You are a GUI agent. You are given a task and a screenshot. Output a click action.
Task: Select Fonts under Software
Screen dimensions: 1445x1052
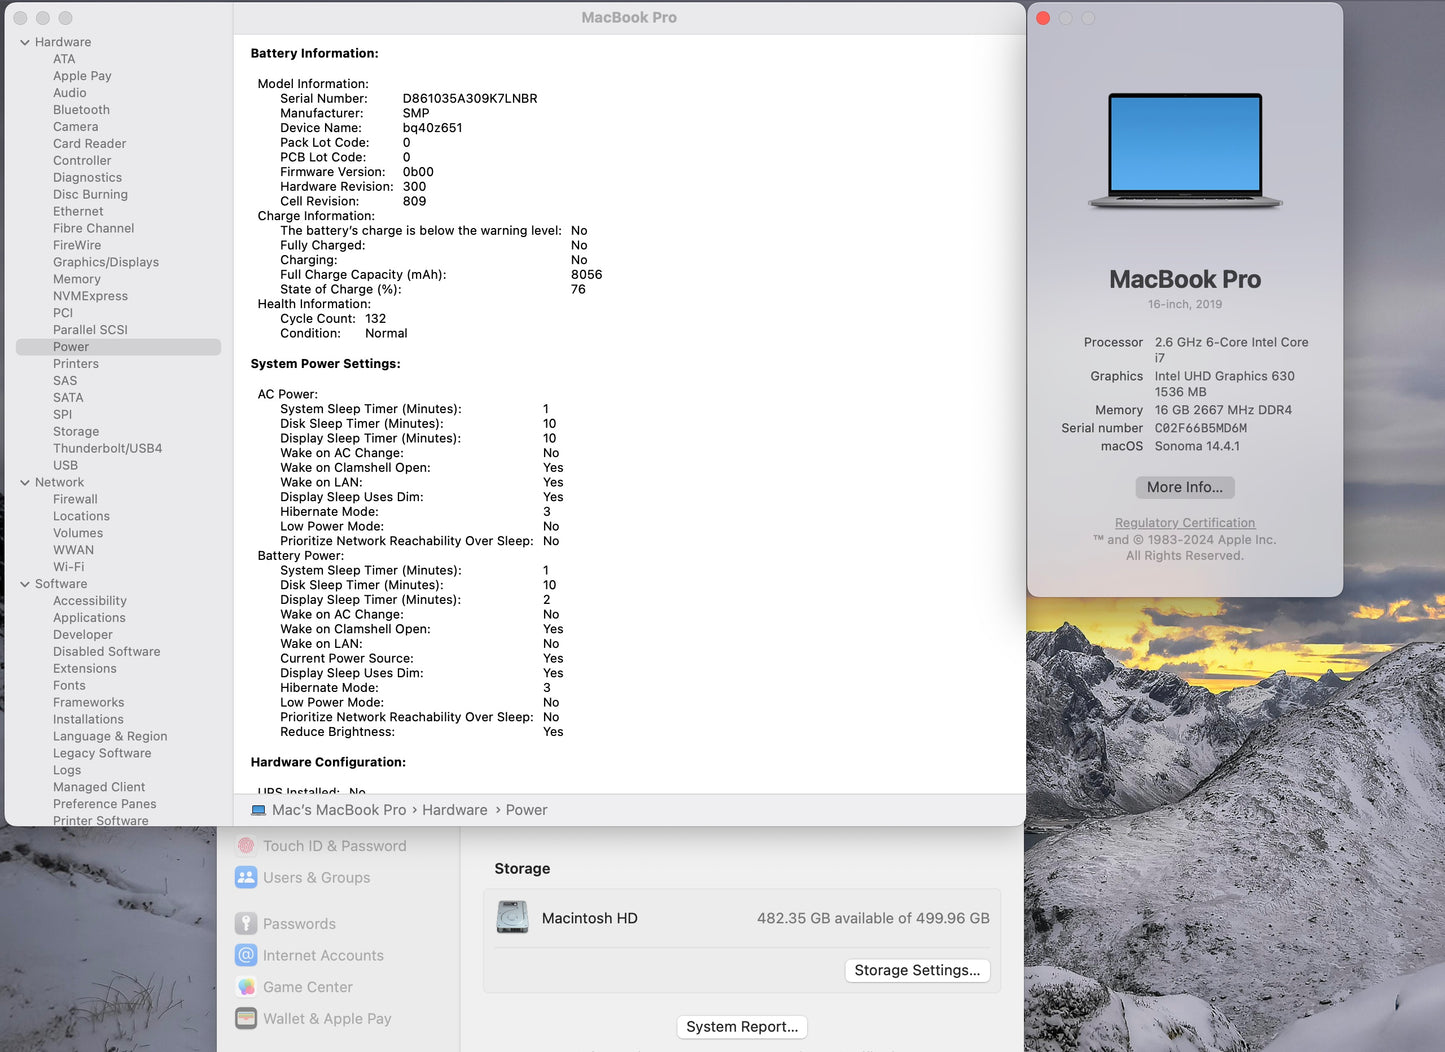click(69, 685)
